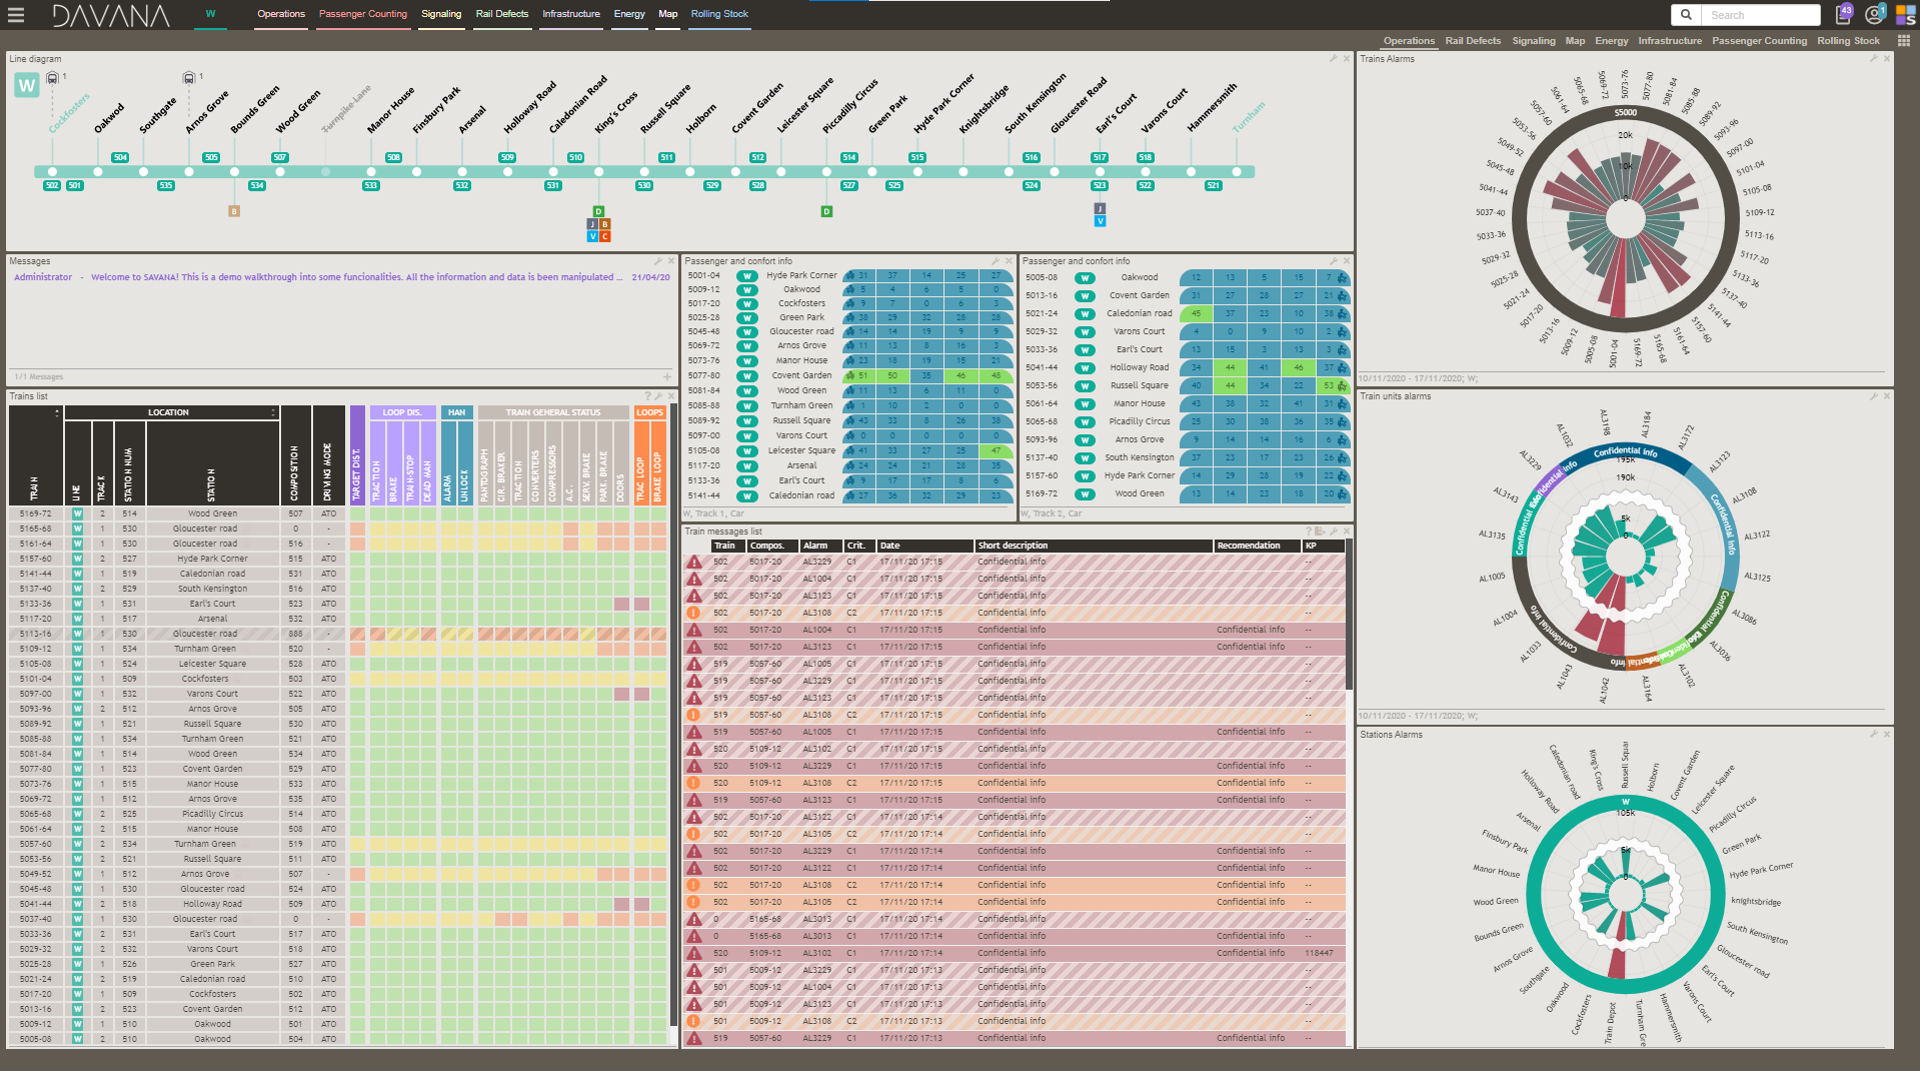Viewport: 1920px width, 1071px height.
Task: Sort by the Date column header
Action: (925, 546)
